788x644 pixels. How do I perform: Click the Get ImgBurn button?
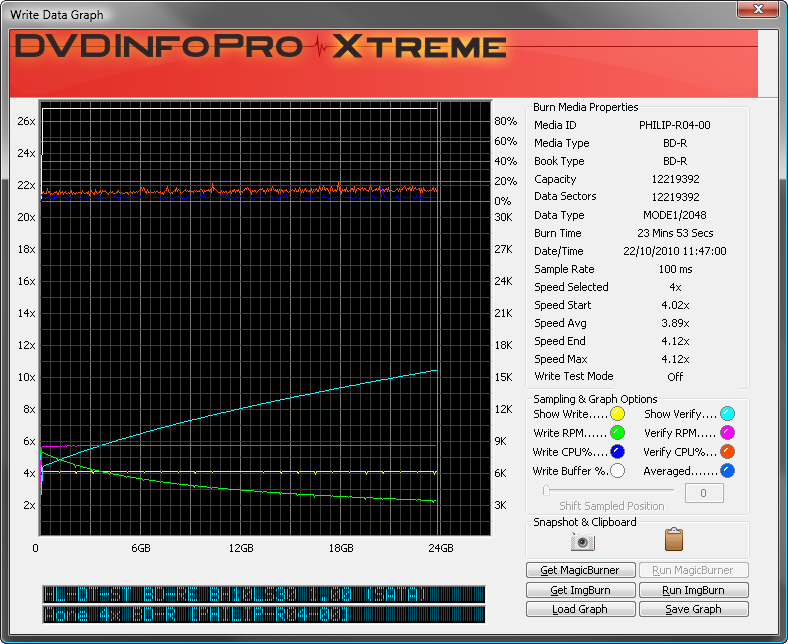pos(580,590)
